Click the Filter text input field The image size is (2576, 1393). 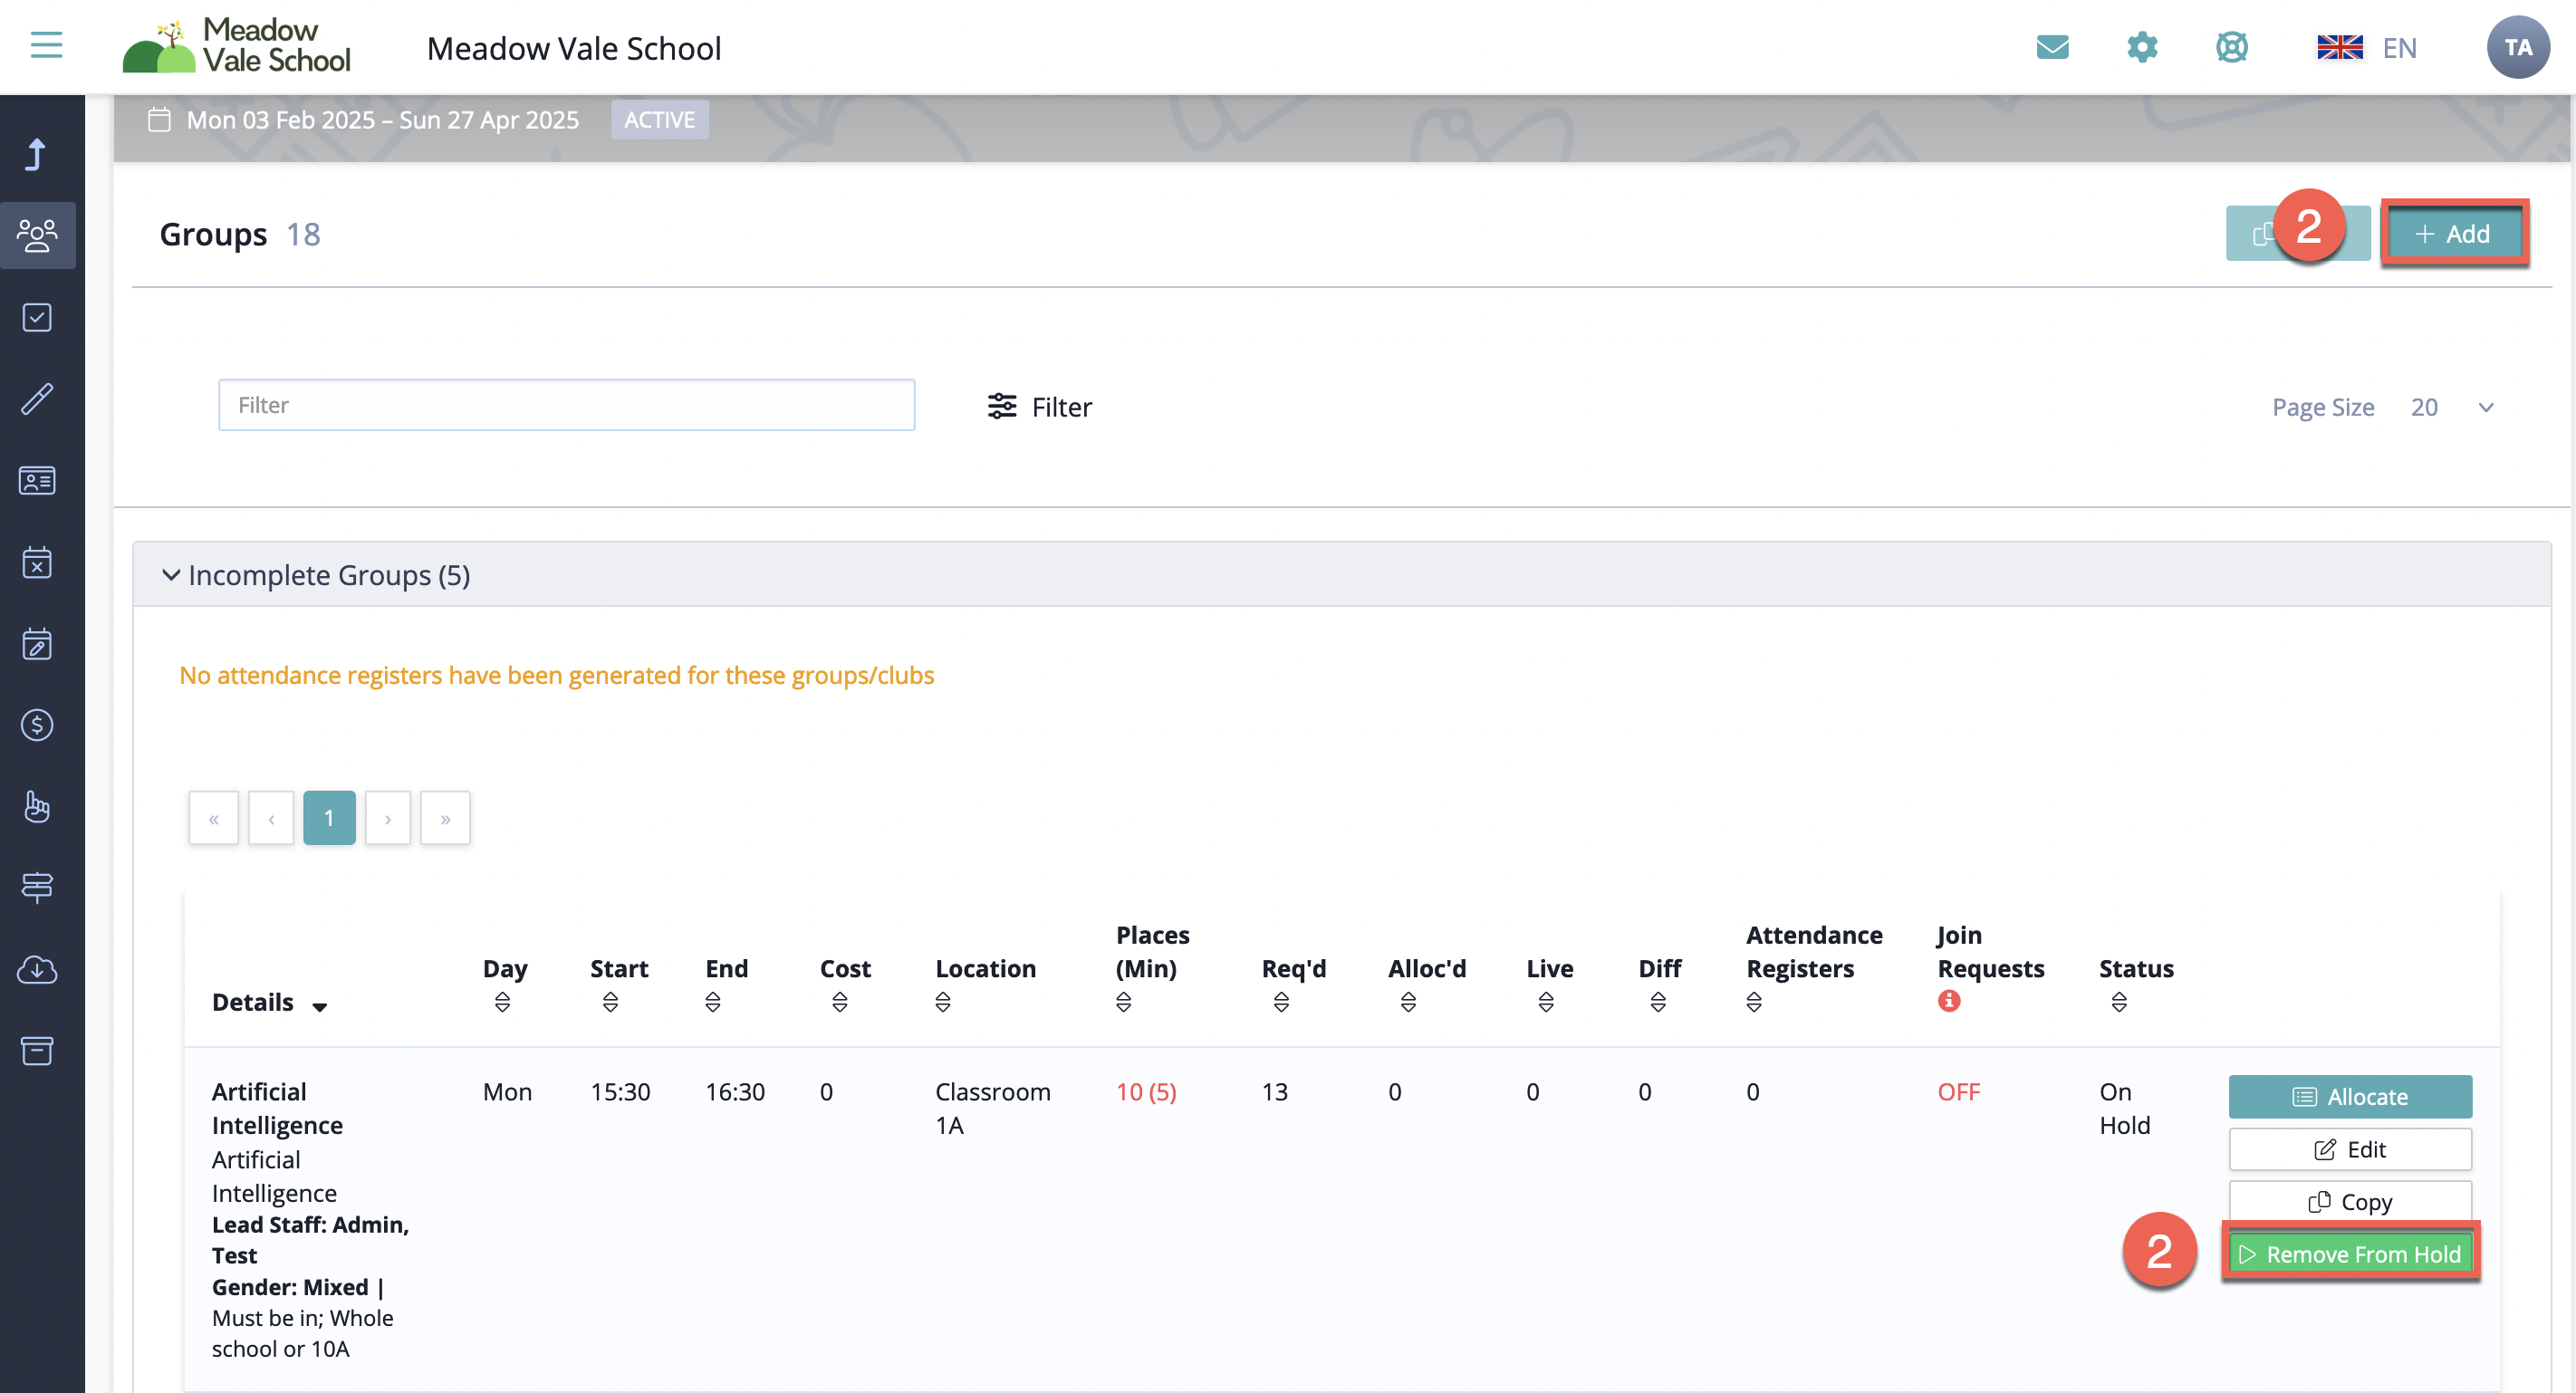(566, 405)
